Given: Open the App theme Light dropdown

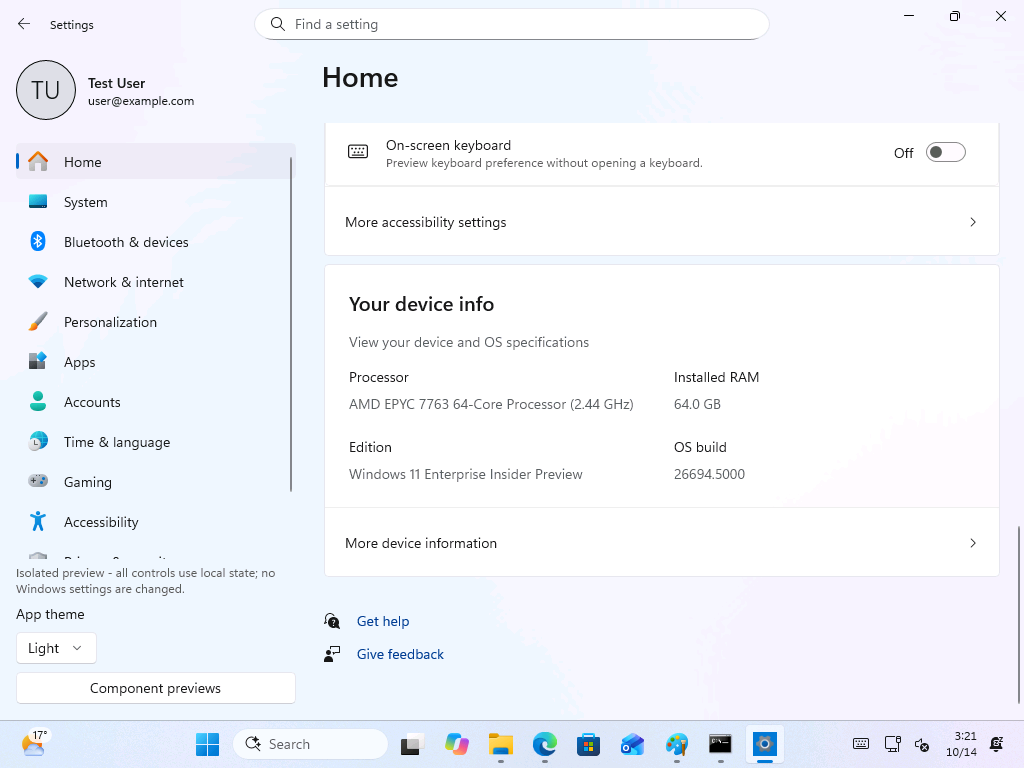Looking at the screenshot, I should point(56,648).
